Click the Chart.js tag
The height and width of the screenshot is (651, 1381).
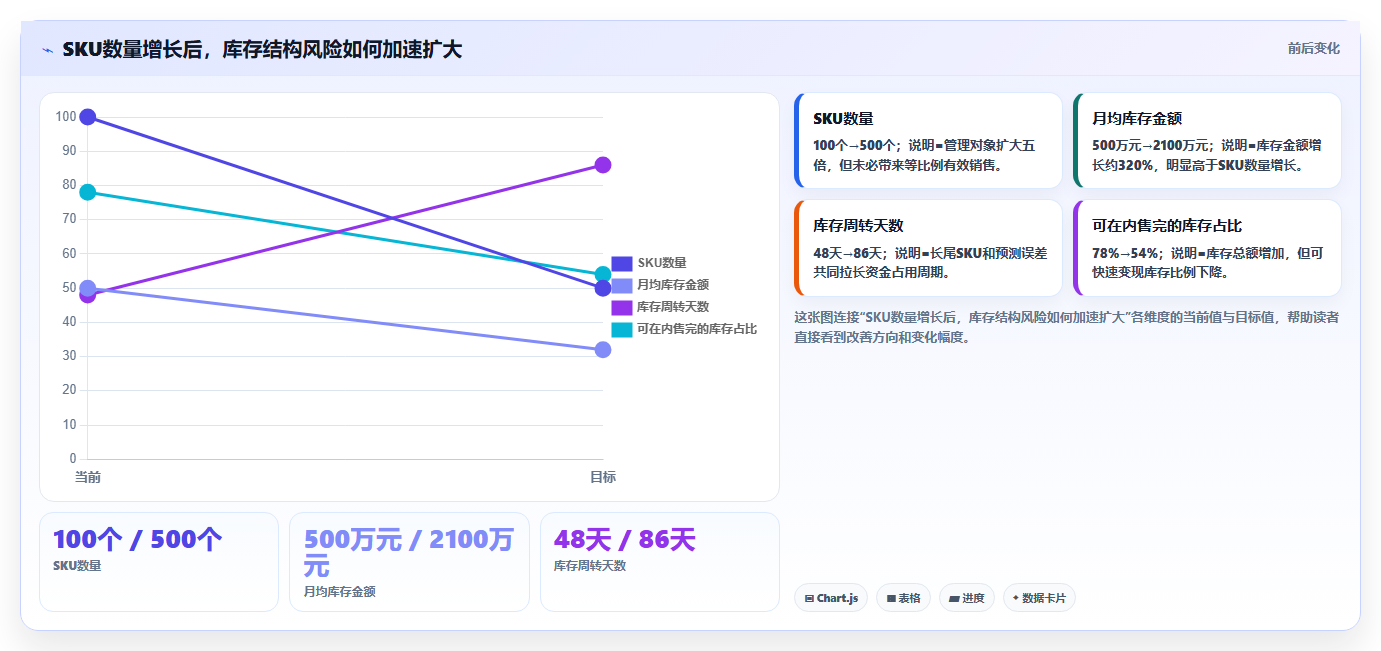point(831,598)
